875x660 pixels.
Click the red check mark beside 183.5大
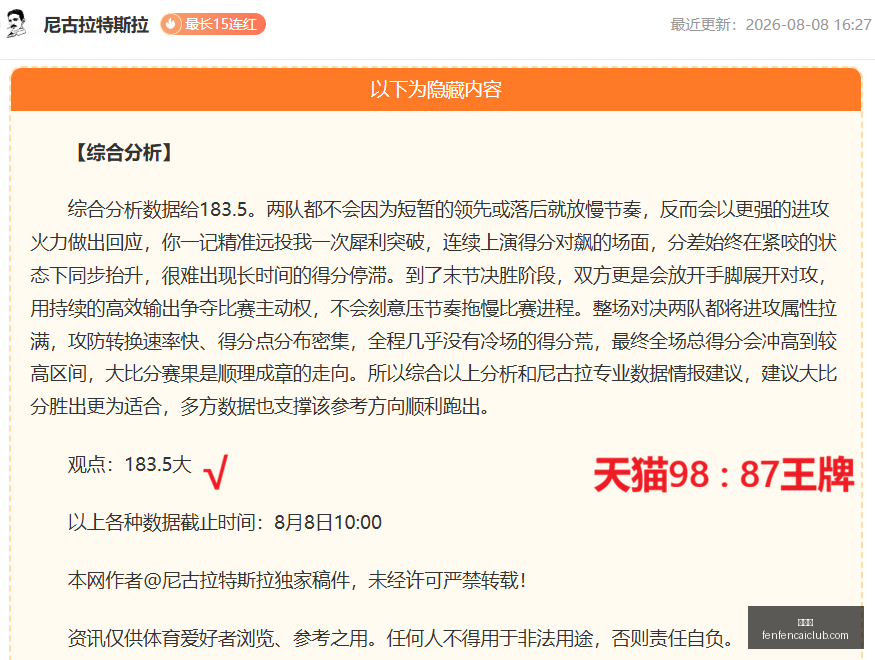tap(216, 472)
